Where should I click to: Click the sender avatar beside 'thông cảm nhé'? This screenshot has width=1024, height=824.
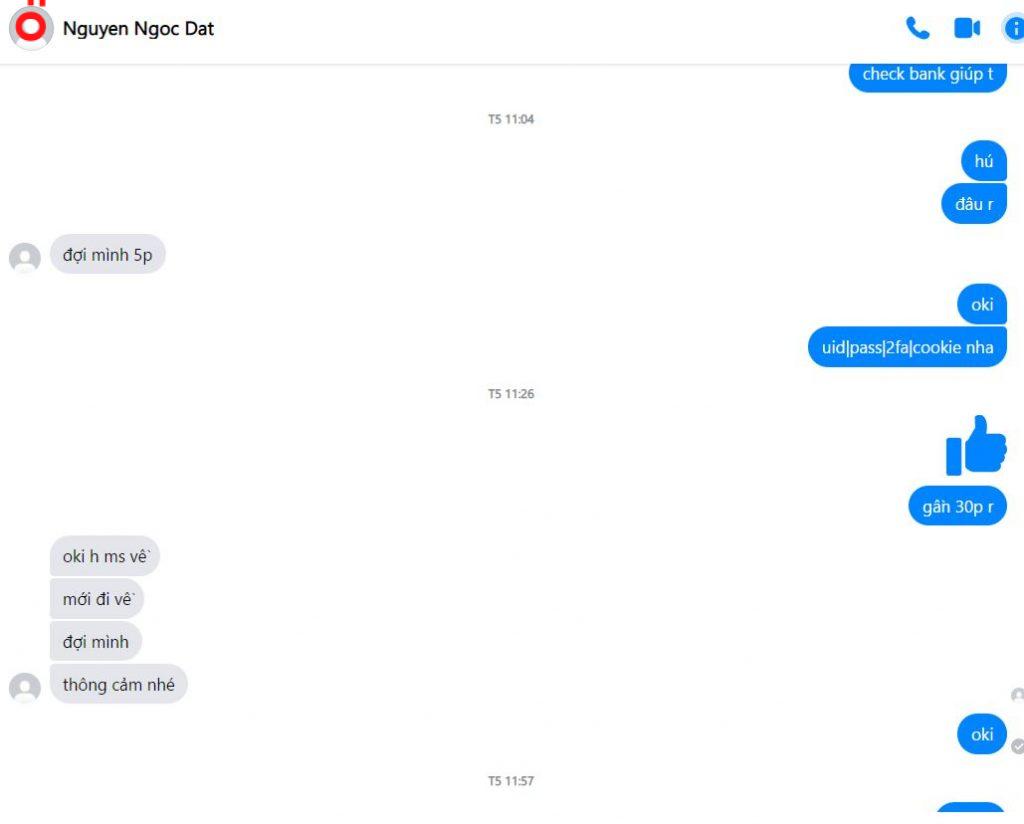(25, 688)
